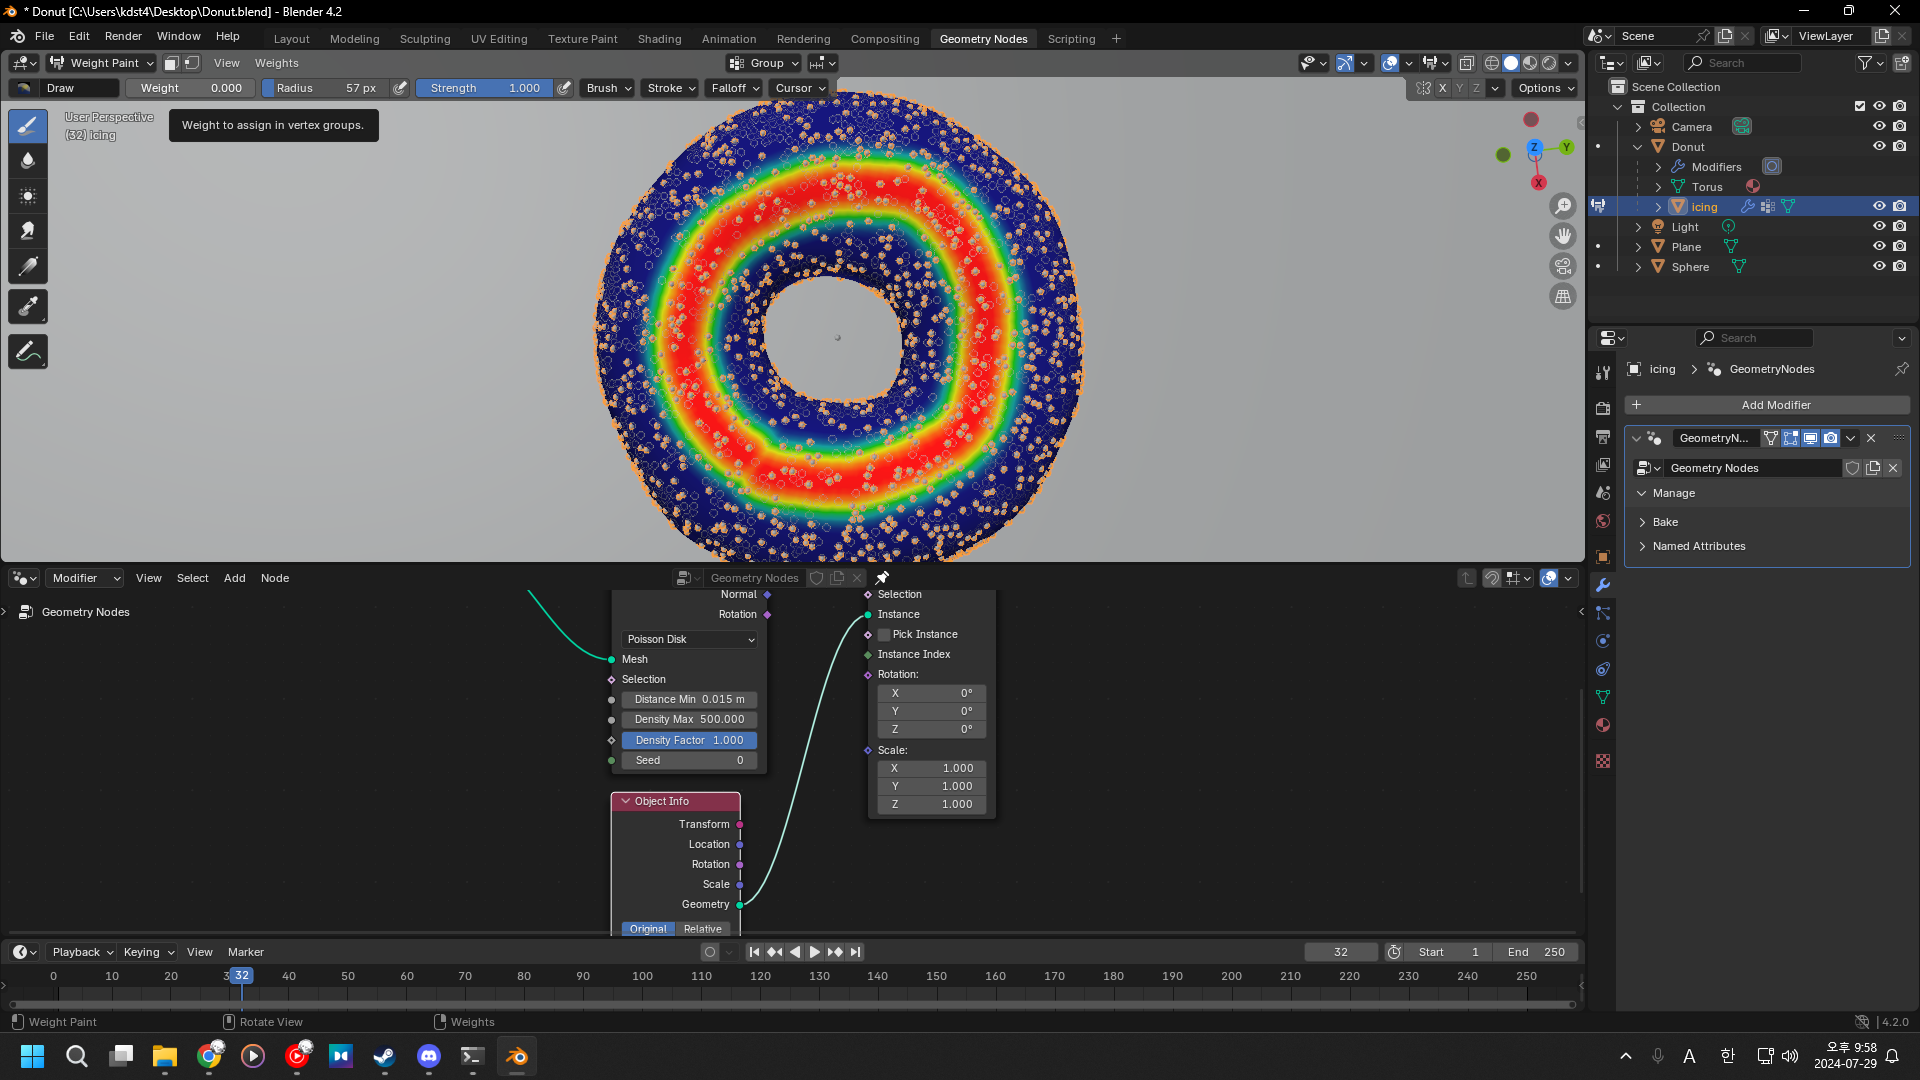Click the pan view hand icon

(x=1563, y=236)
